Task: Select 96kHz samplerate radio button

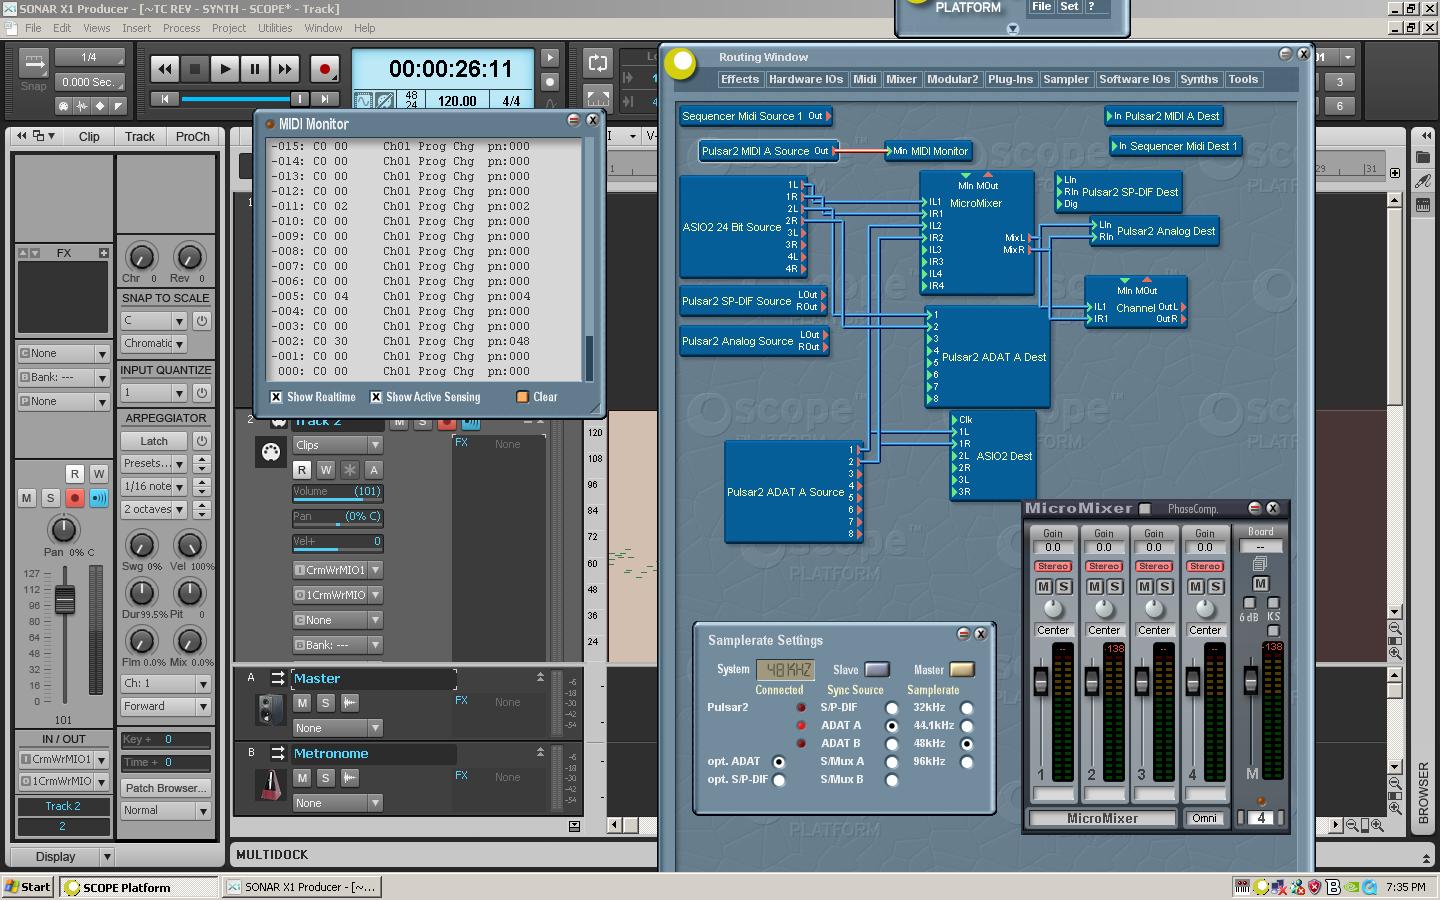Action: (967, 762)
